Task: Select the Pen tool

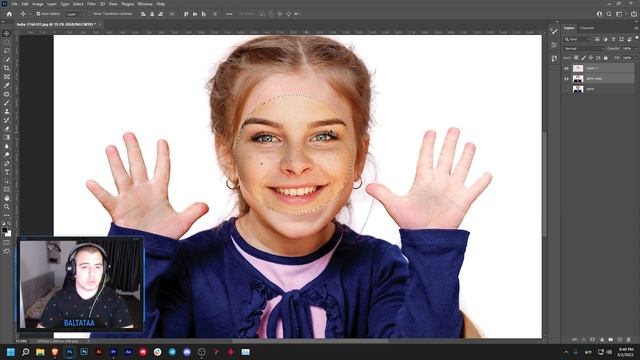Action: pyautogui.click(x=7, y=163)
